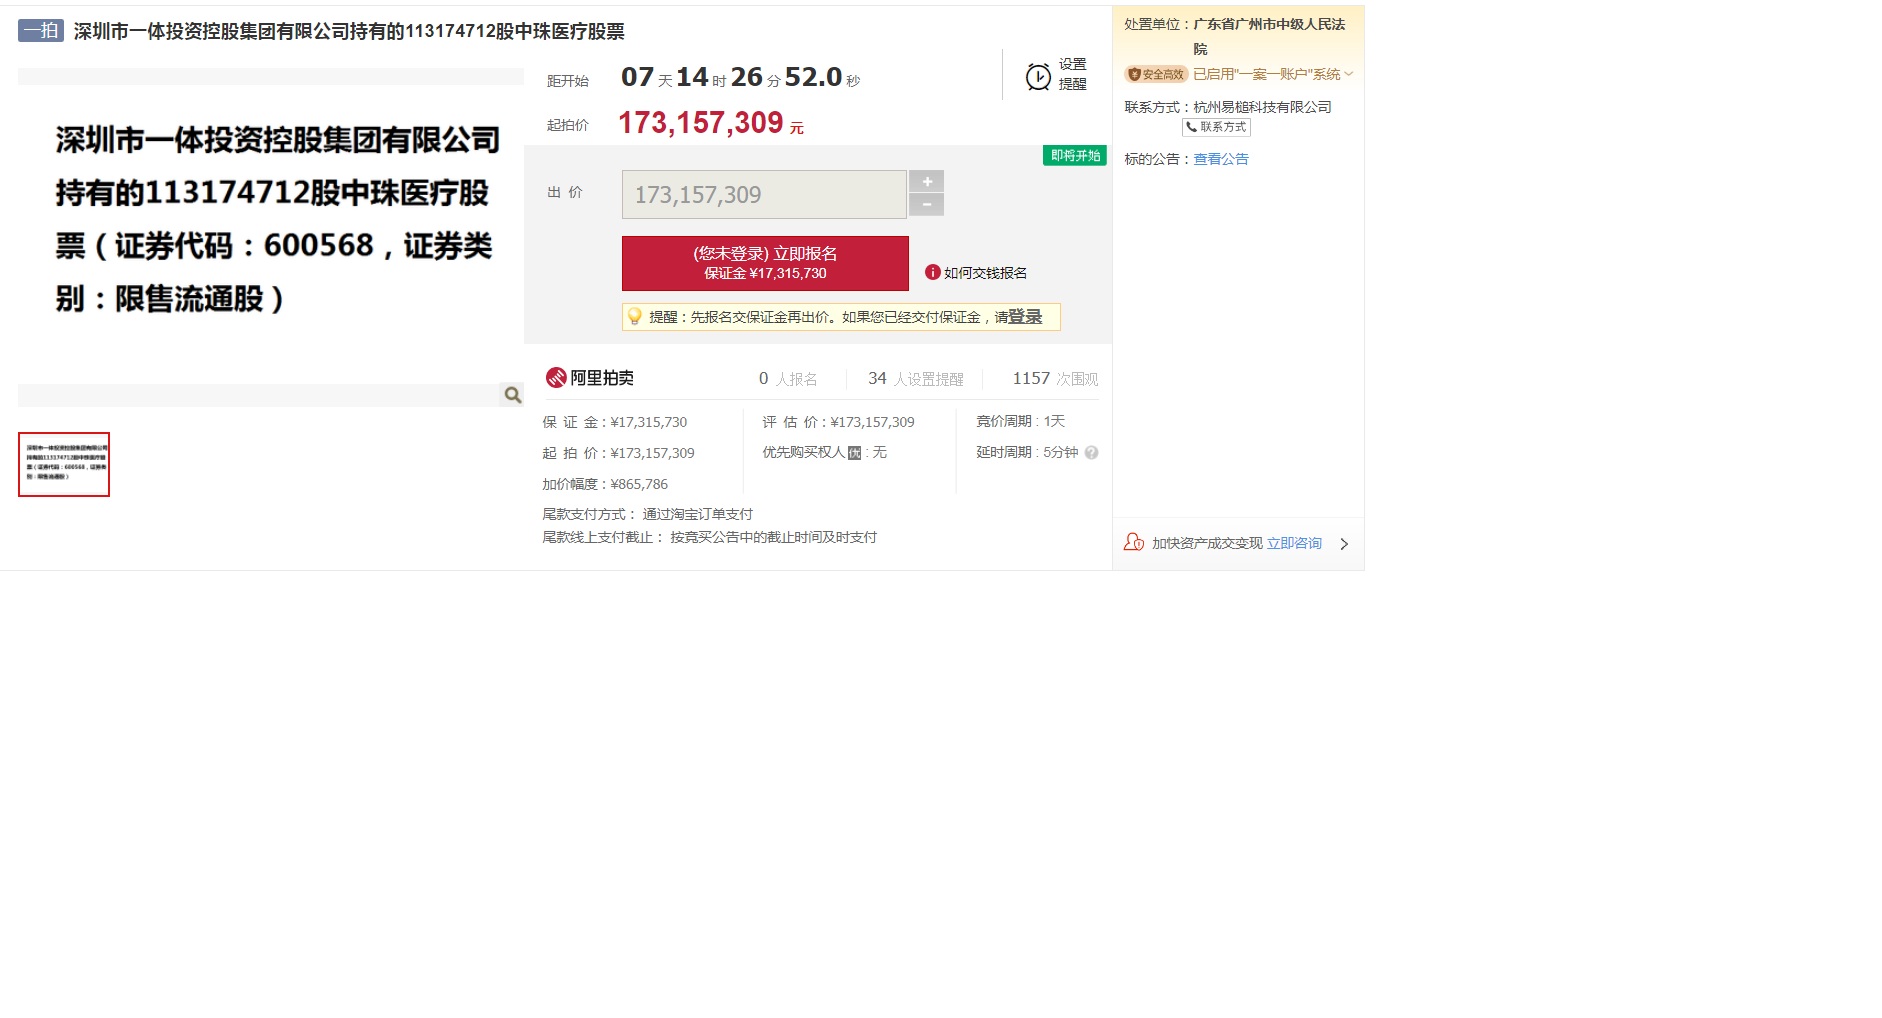
Task: Select the stock listing thumbnail image
Action: (64, 464)
